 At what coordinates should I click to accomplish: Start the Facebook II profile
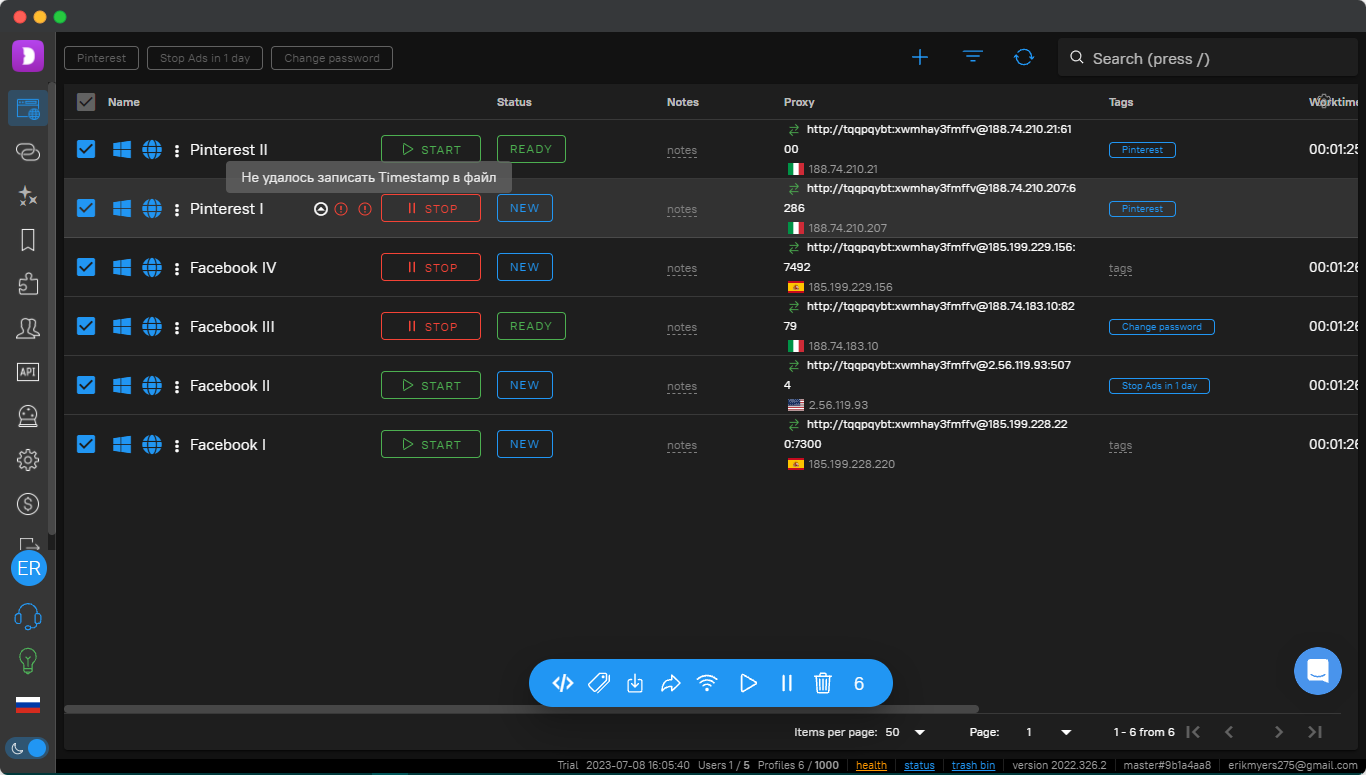coord(431,385)
